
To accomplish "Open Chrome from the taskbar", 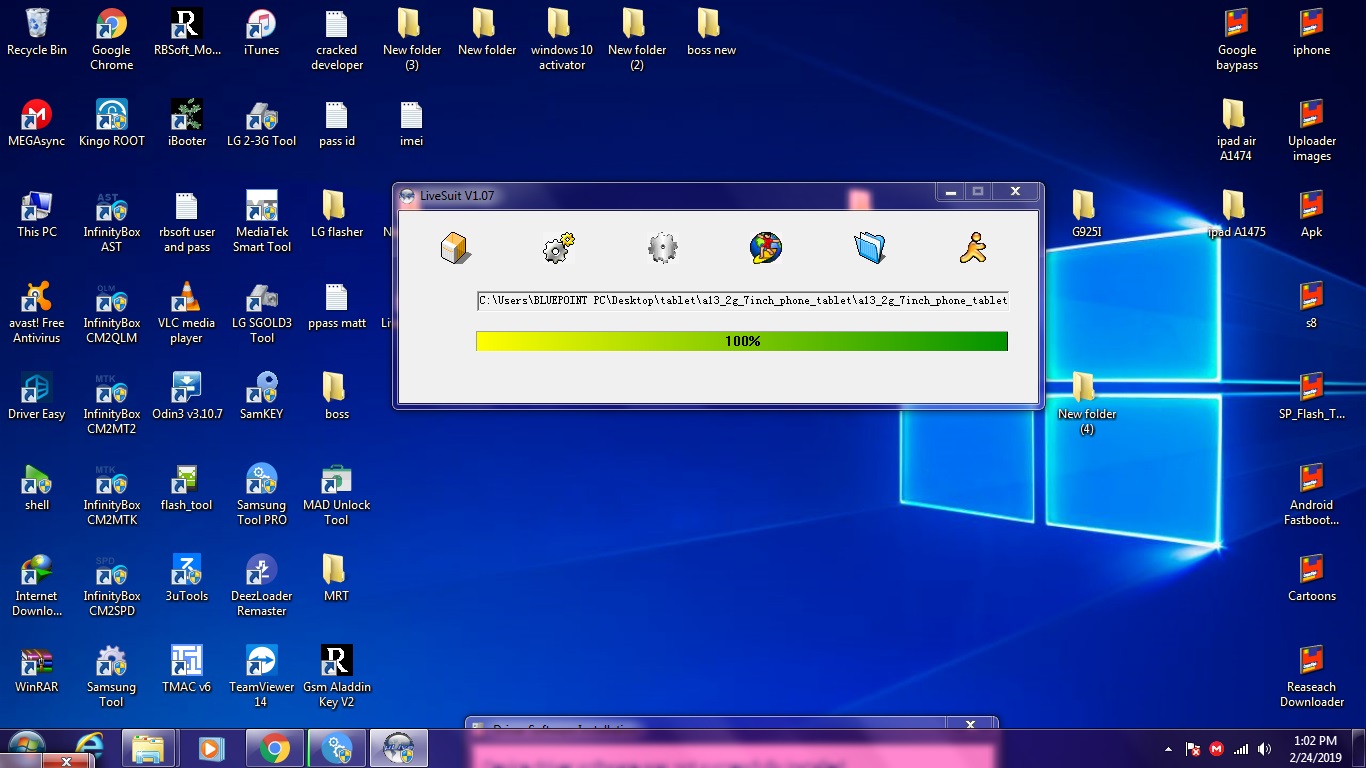I will tap(274, 748).
